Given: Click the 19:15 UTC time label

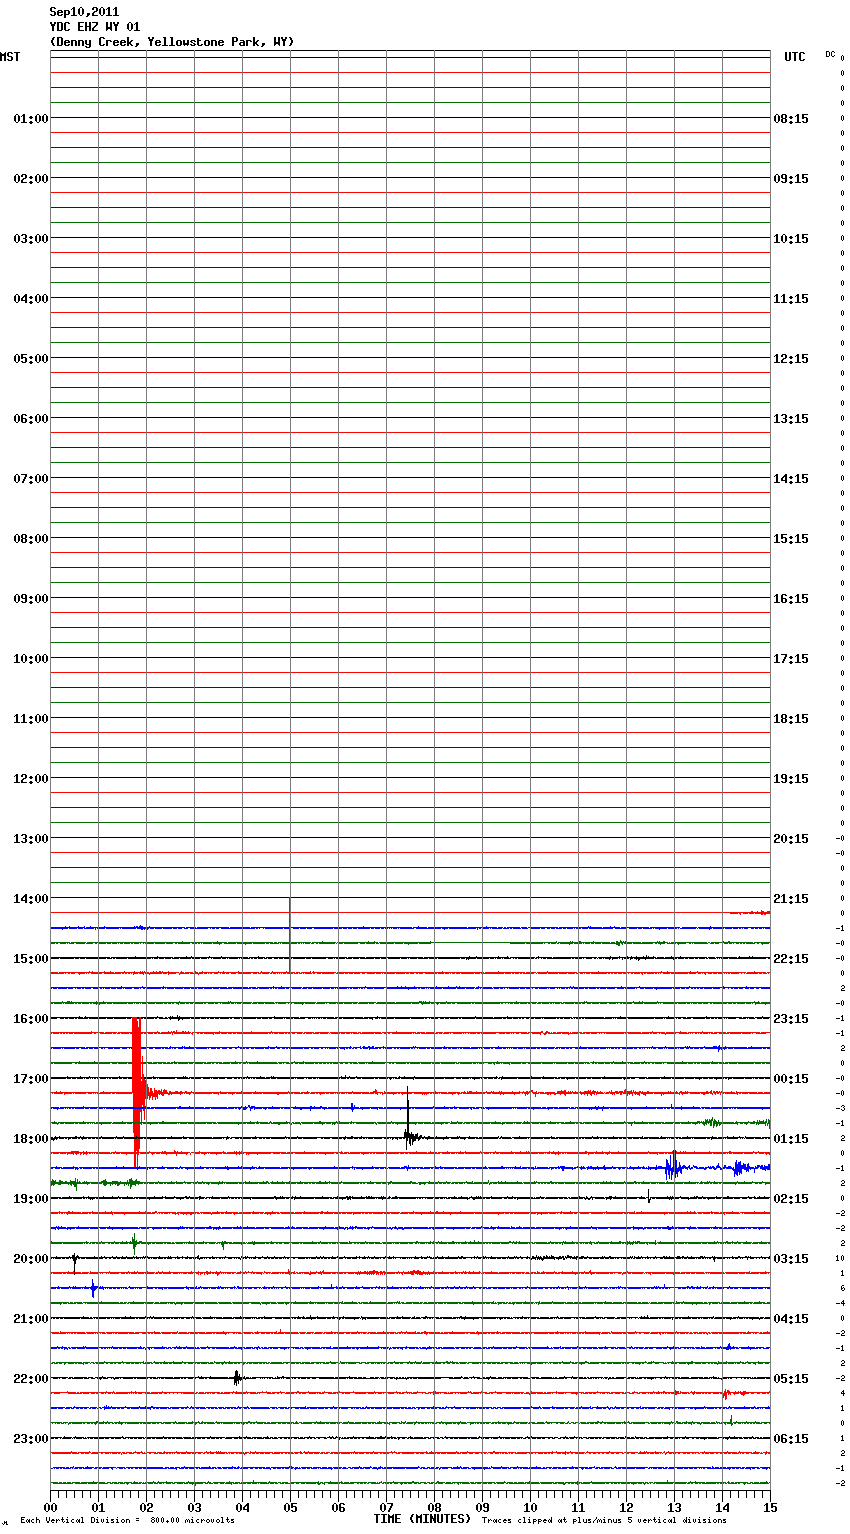Looking at the screenshot, I should (791, 779).
